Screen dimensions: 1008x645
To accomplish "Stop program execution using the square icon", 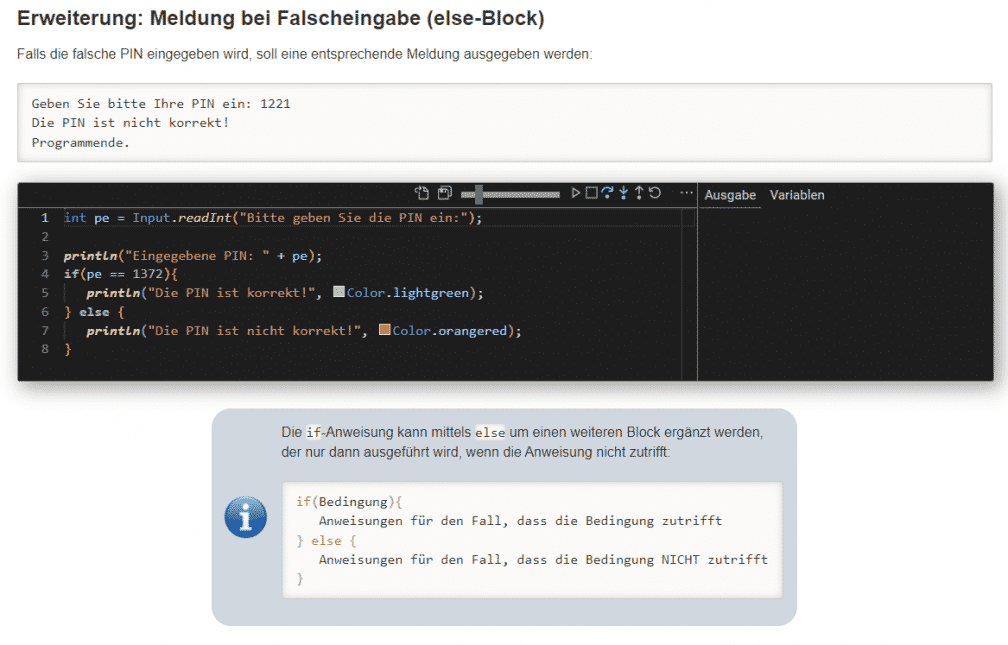I will click(590, 193).
